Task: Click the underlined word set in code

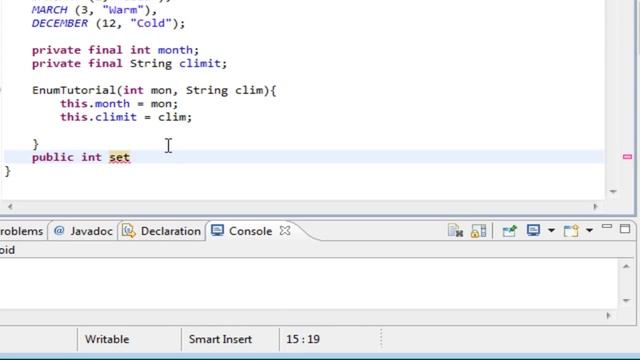Action: click(x=119, y=157)
